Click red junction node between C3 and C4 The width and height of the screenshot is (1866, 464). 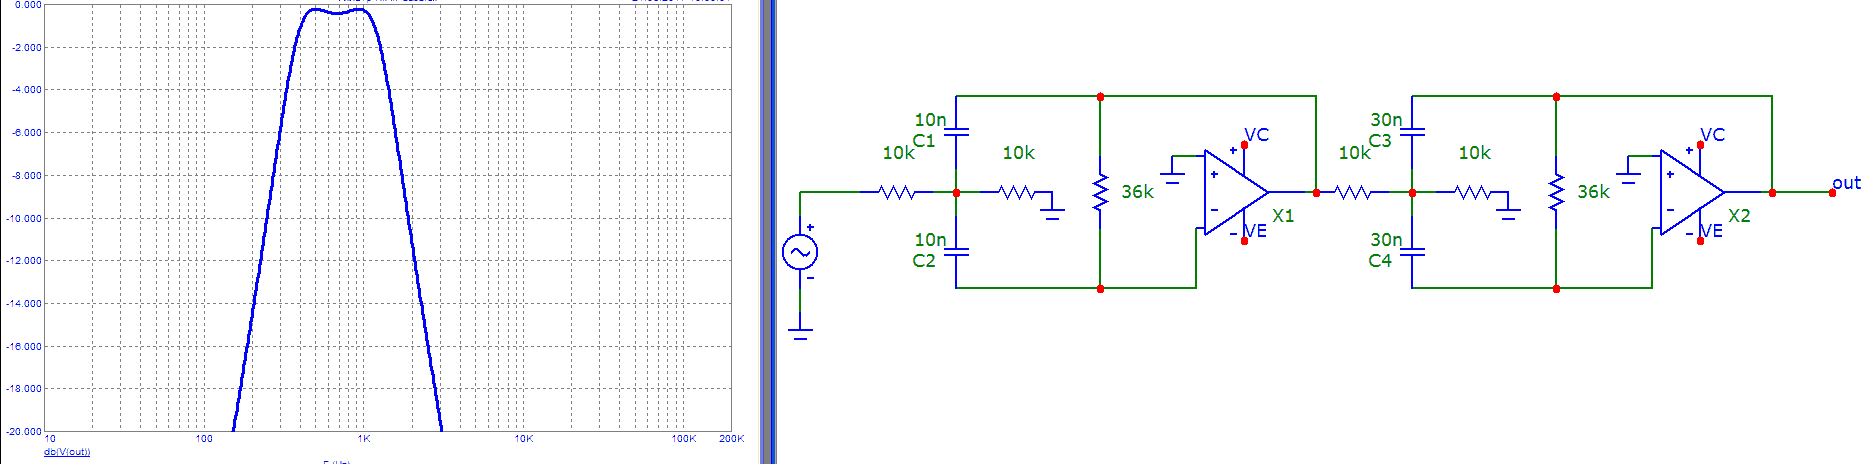point(1412,192)
